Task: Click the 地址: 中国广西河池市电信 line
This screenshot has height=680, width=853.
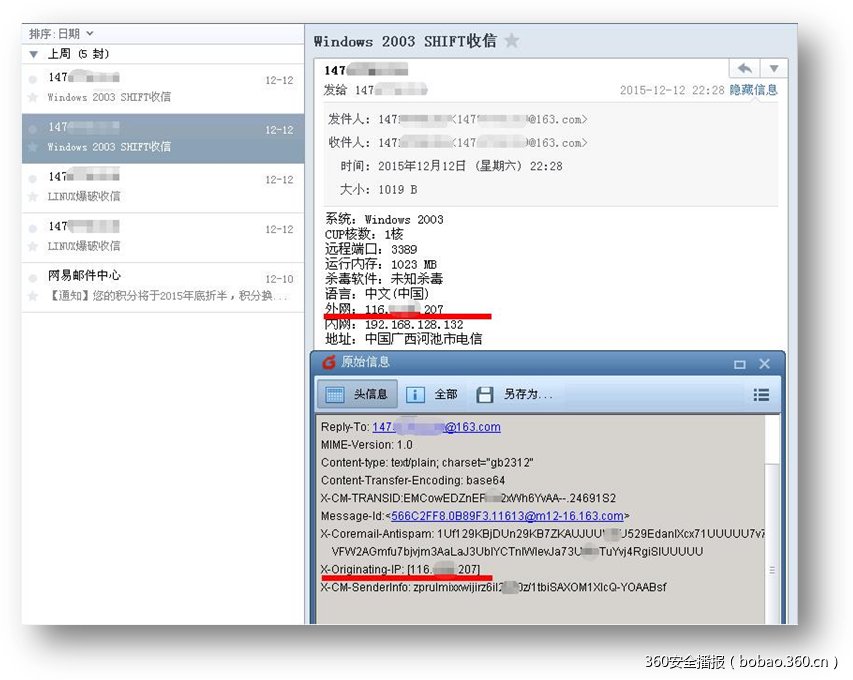Action: click(x=403, y=339)
